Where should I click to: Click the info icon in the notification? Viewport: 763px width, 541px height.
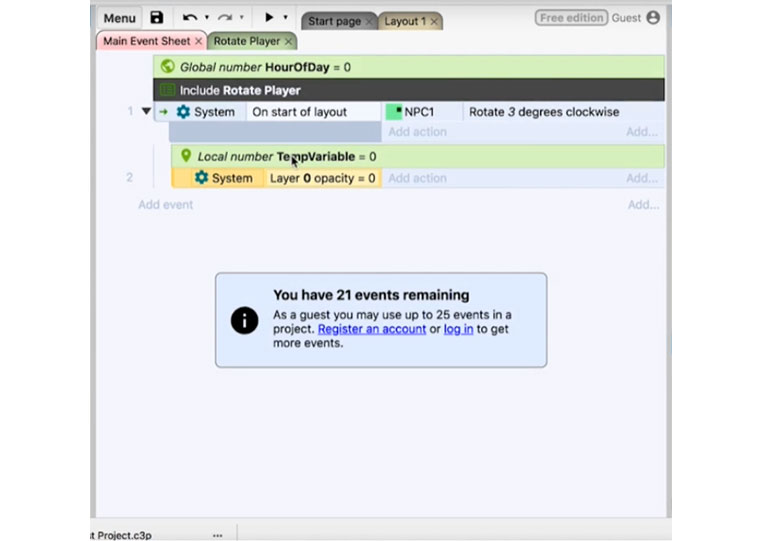[x=244, y=320]
